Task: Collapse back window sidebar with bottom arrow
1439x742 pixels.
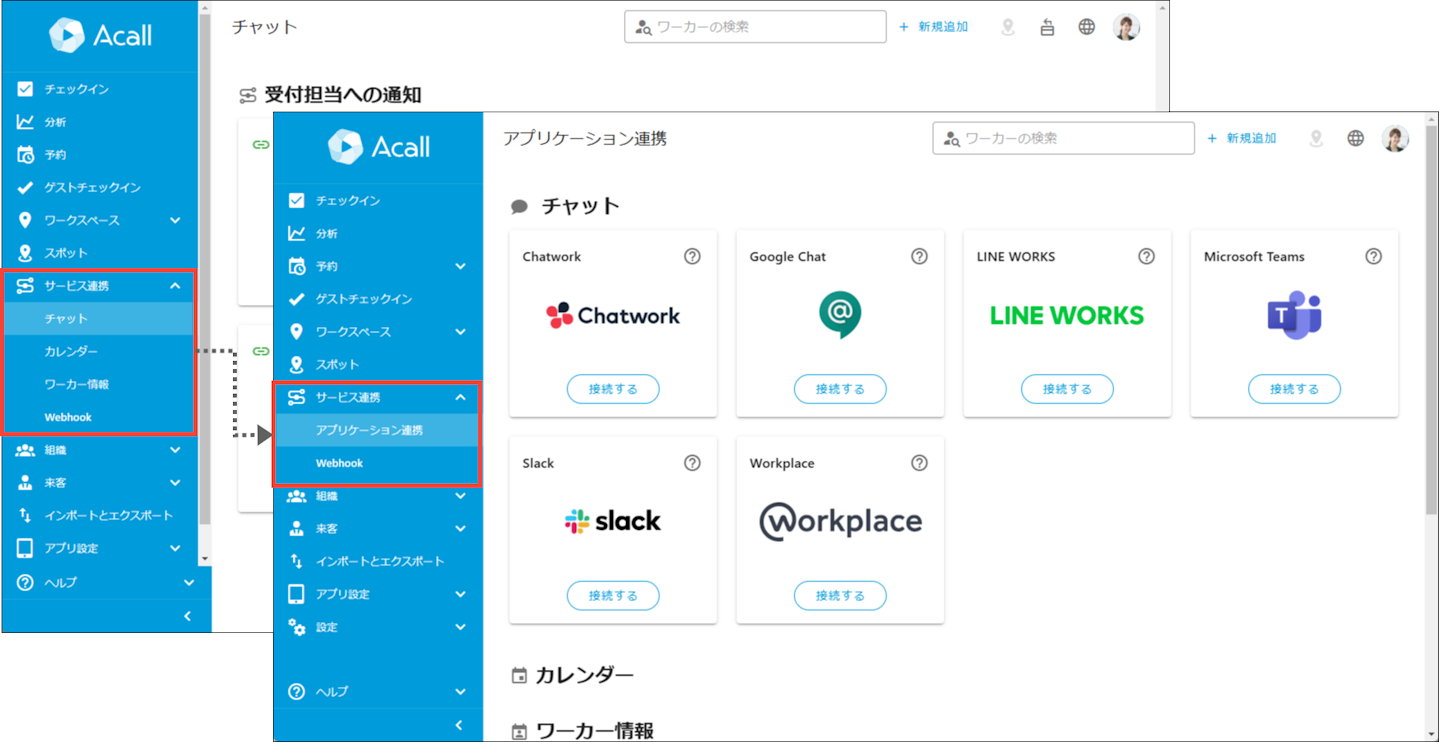Action: click(x=188, y=616)
